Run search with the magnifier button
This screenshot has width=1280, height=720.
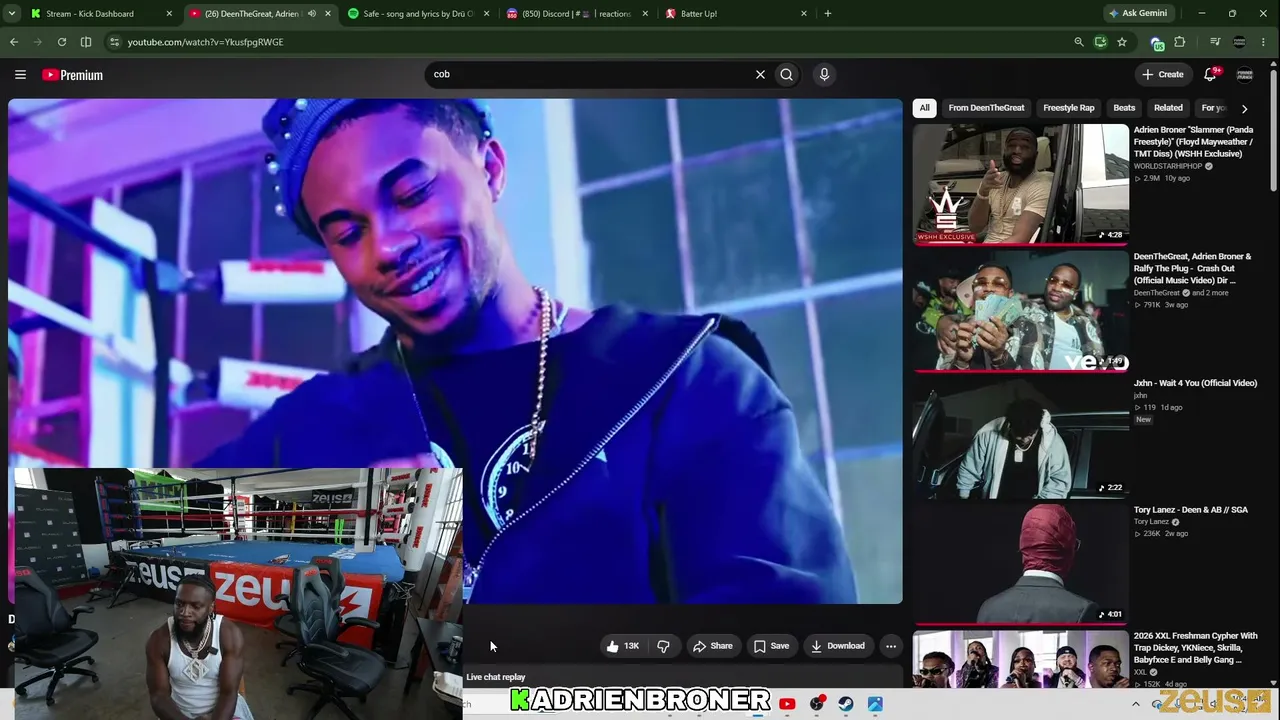tap(787, 74)
